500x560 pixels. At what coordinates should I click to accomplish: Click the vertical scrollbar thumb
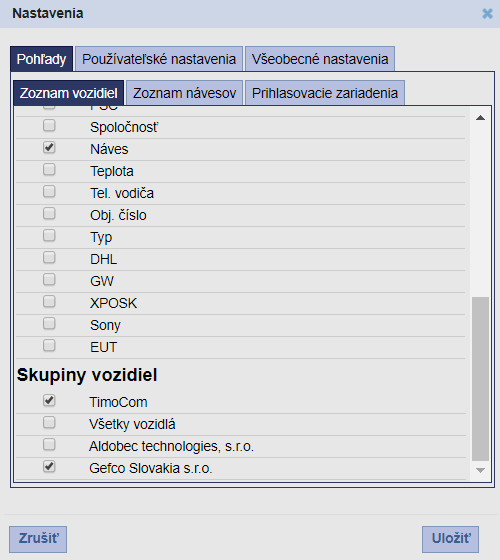pos(480,379)
